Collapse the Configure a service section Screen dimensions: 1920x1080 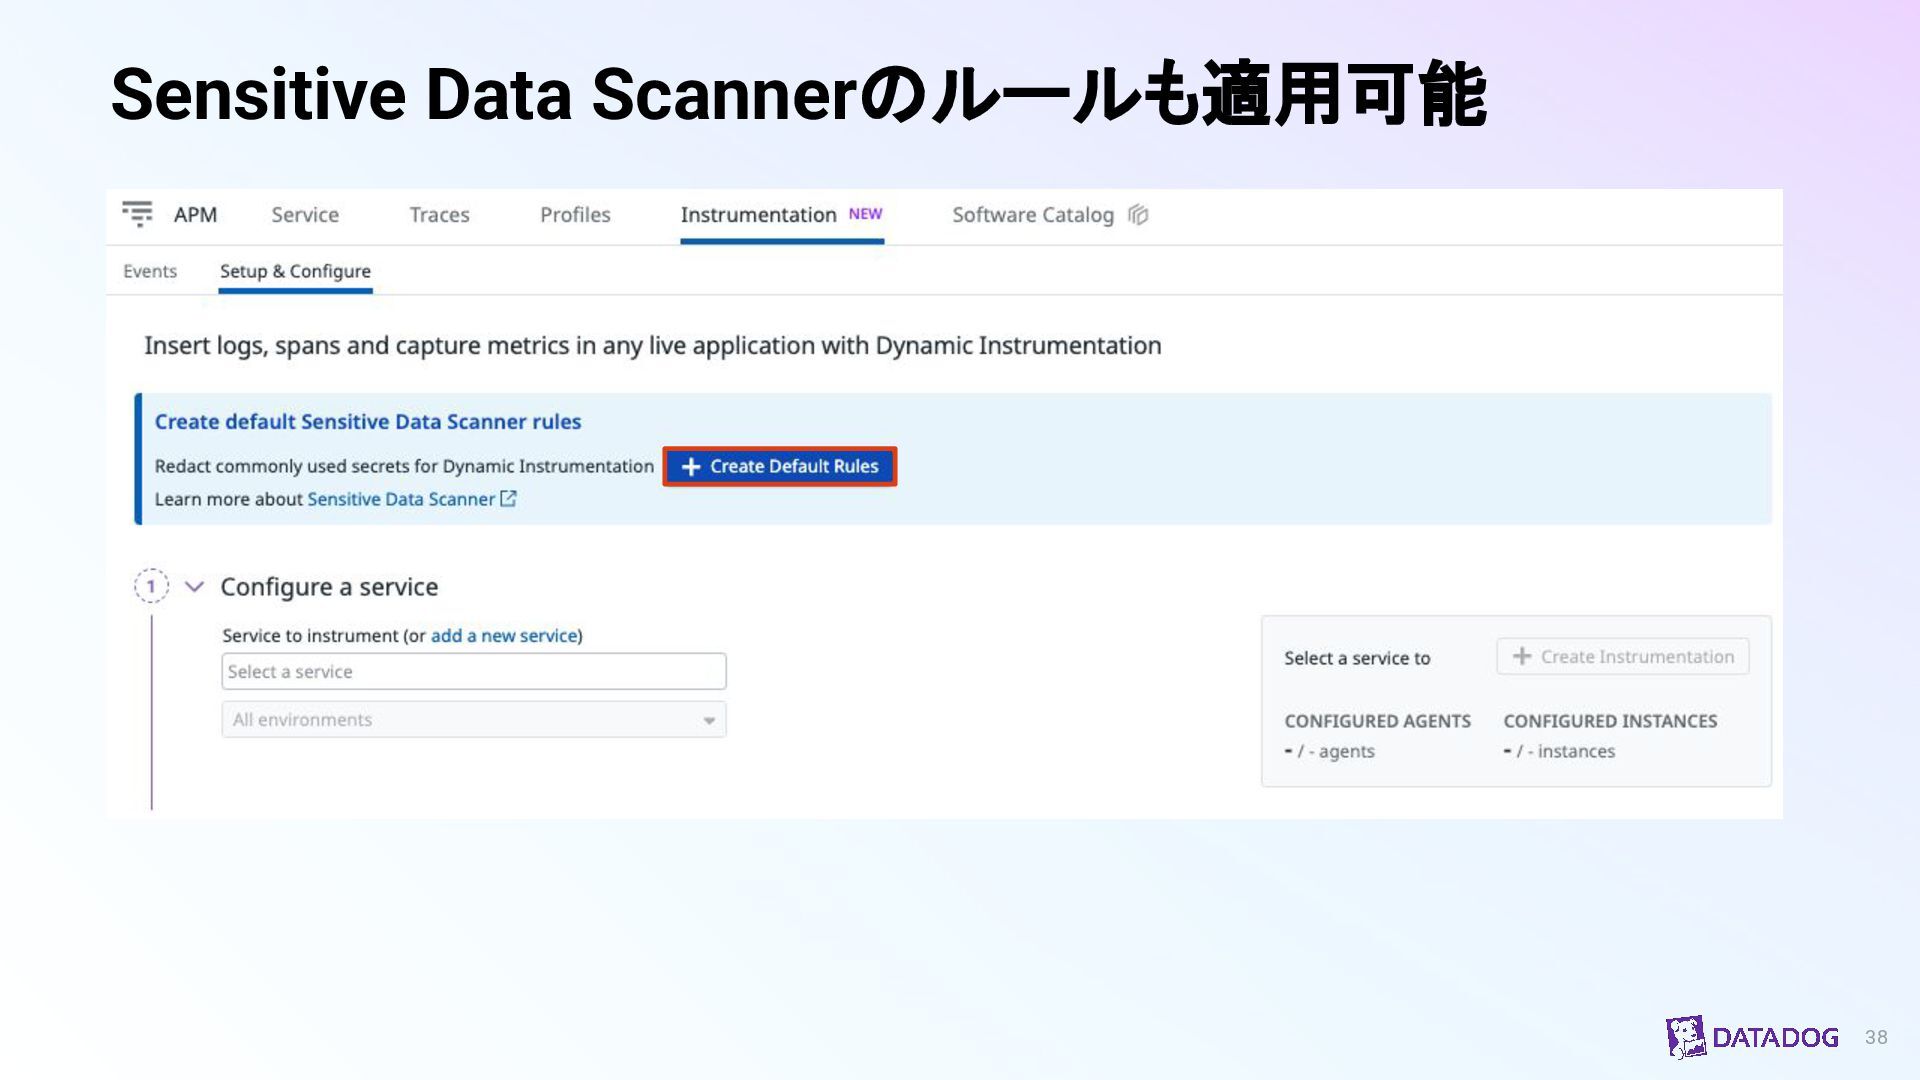pyautogui.click(x=195, y=587)
